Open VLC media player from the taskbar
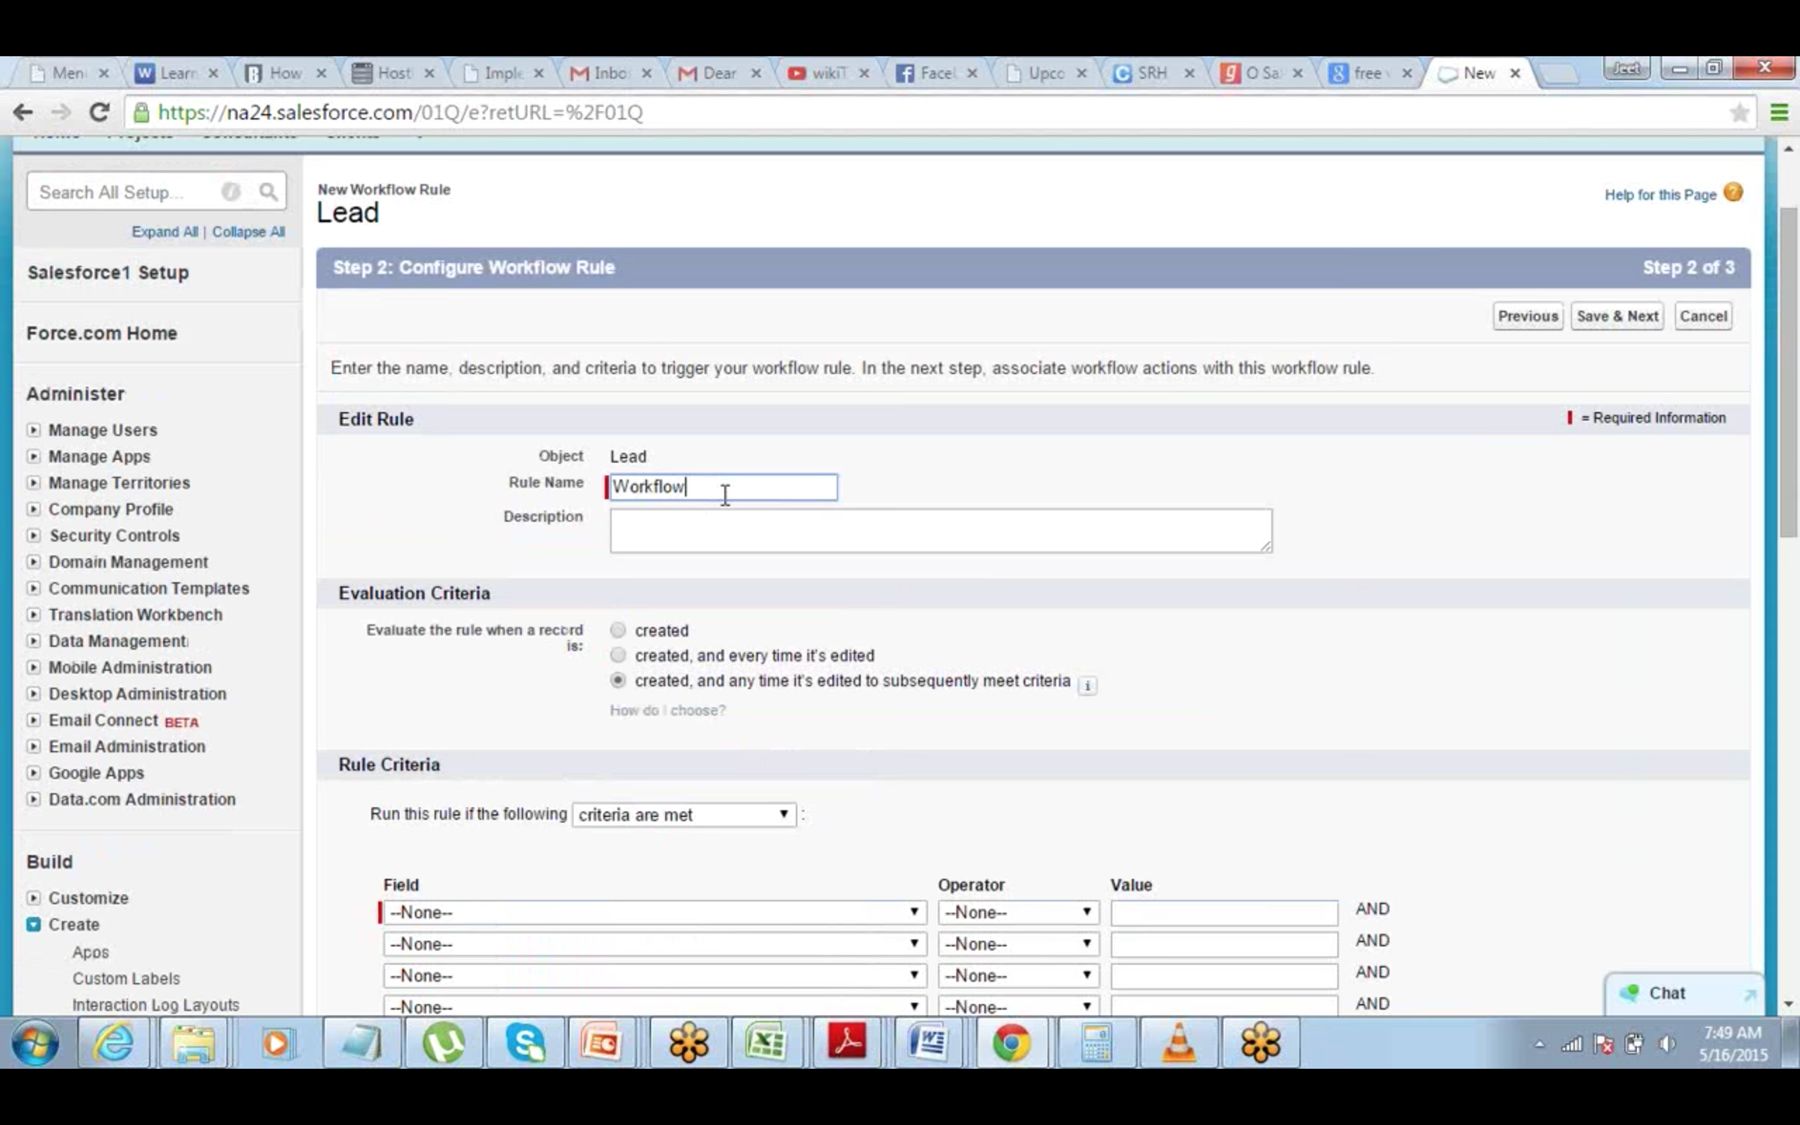Image resolution: width=1800 pixels, height=1125 pixels. (1179, 1043)
